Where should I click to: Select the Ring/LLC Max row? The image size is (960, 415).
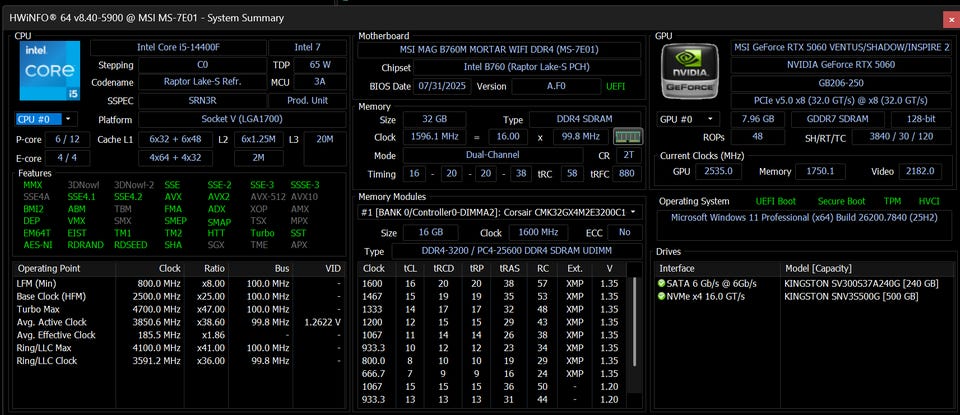click(x=179, y=348)
